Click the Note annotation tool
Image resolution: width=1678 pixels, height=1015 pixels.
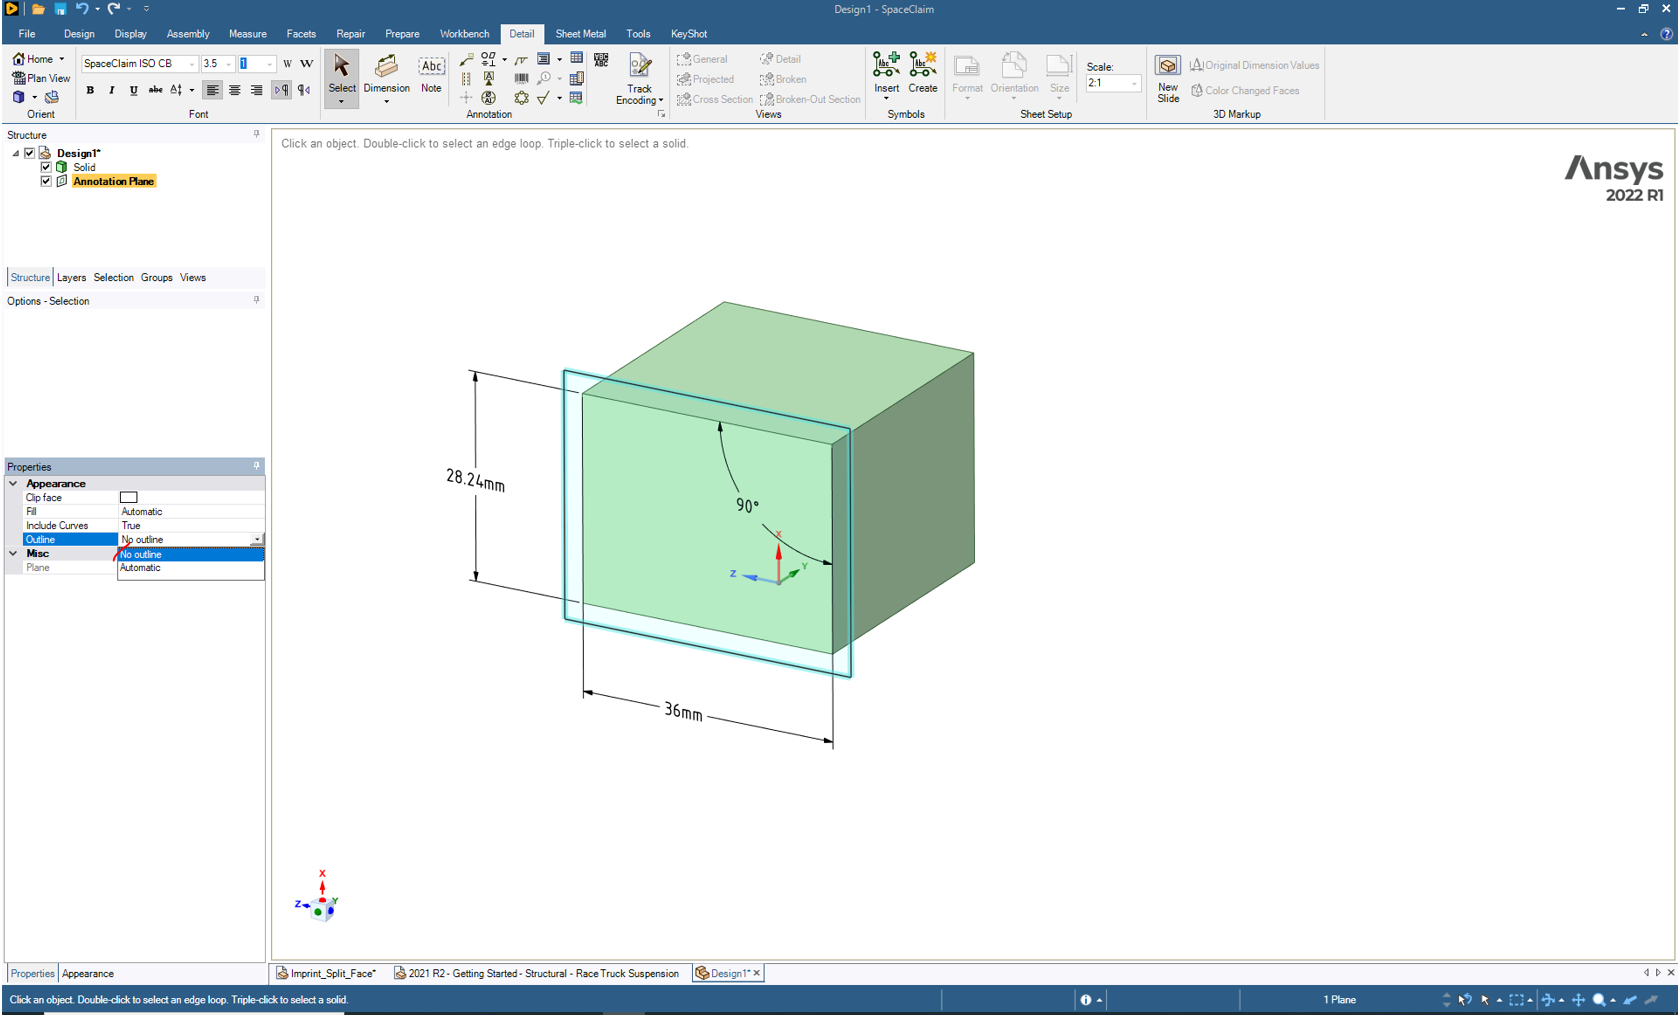click(431, 74)
